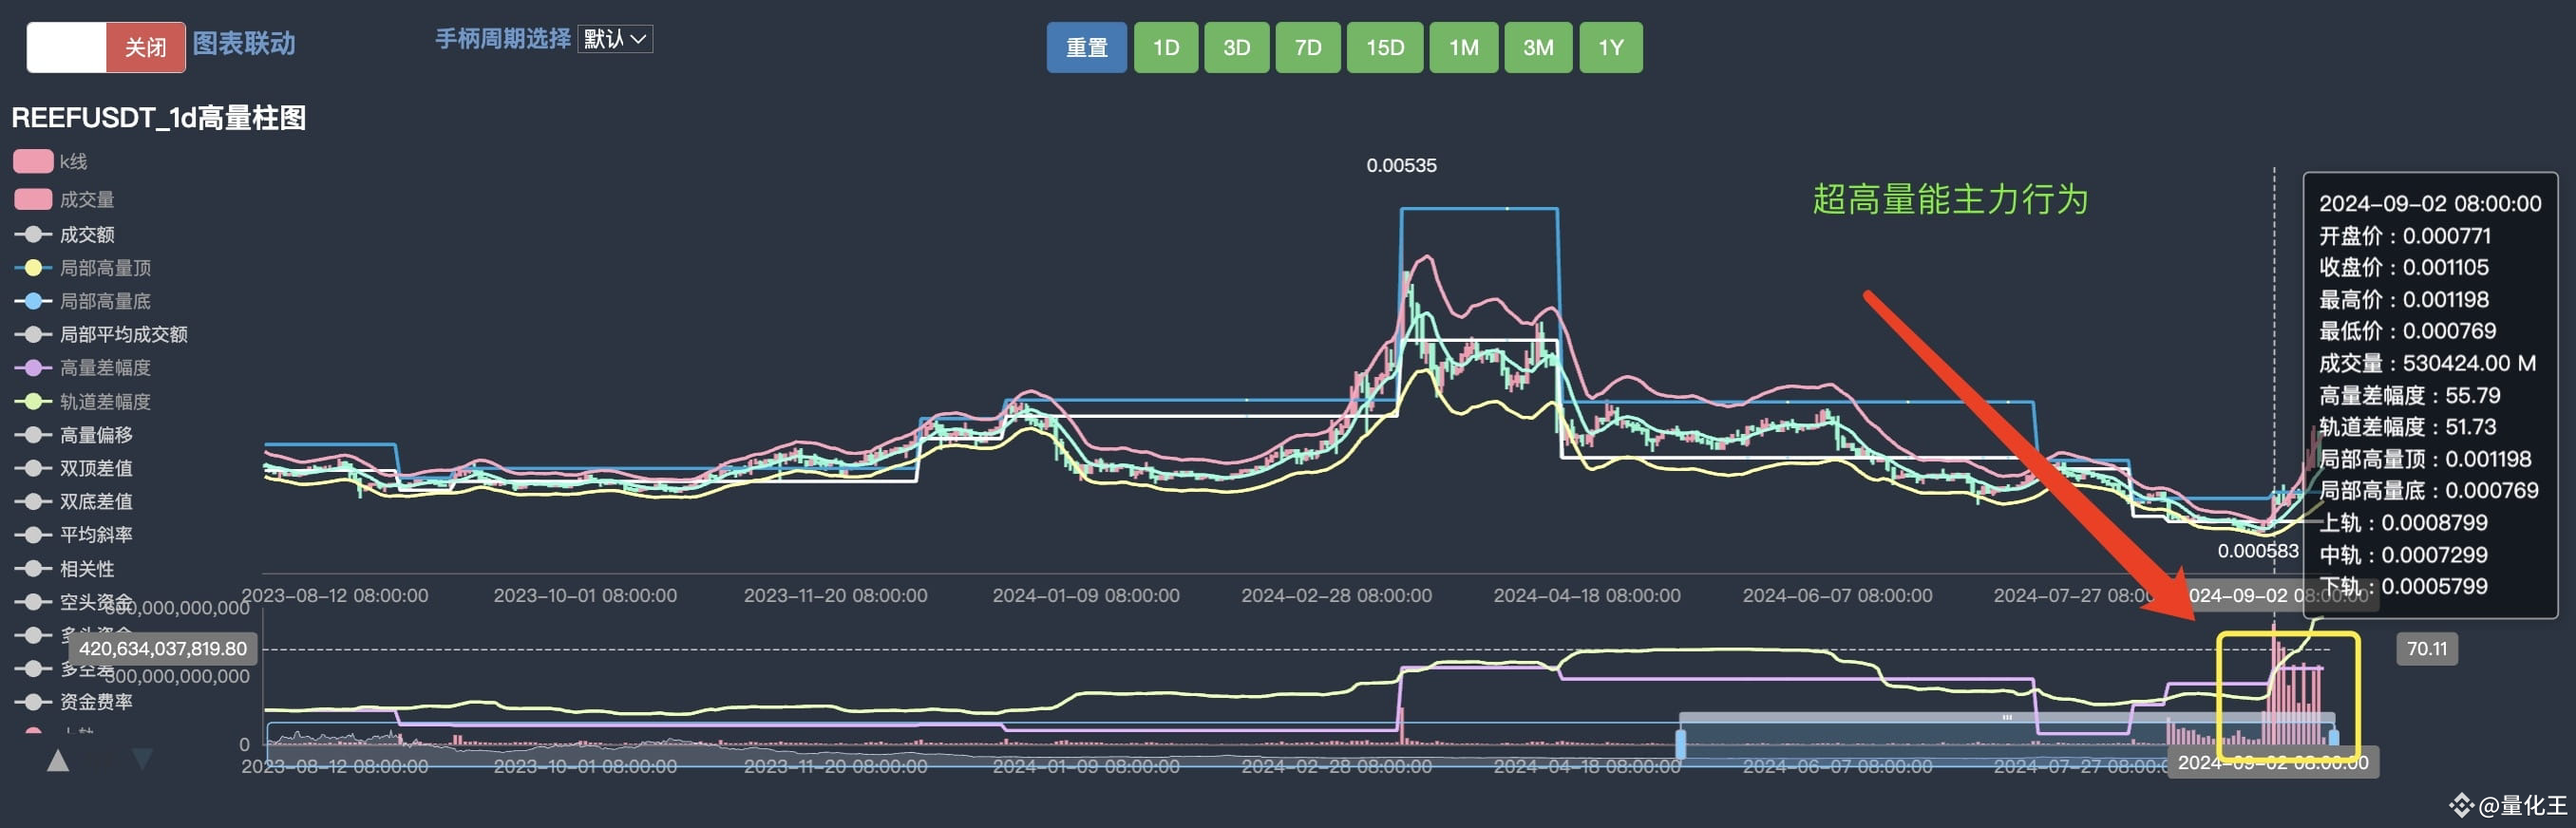Click tooltip line 上轨：0.0008799
The image size is (2576, 828).
2404,522
